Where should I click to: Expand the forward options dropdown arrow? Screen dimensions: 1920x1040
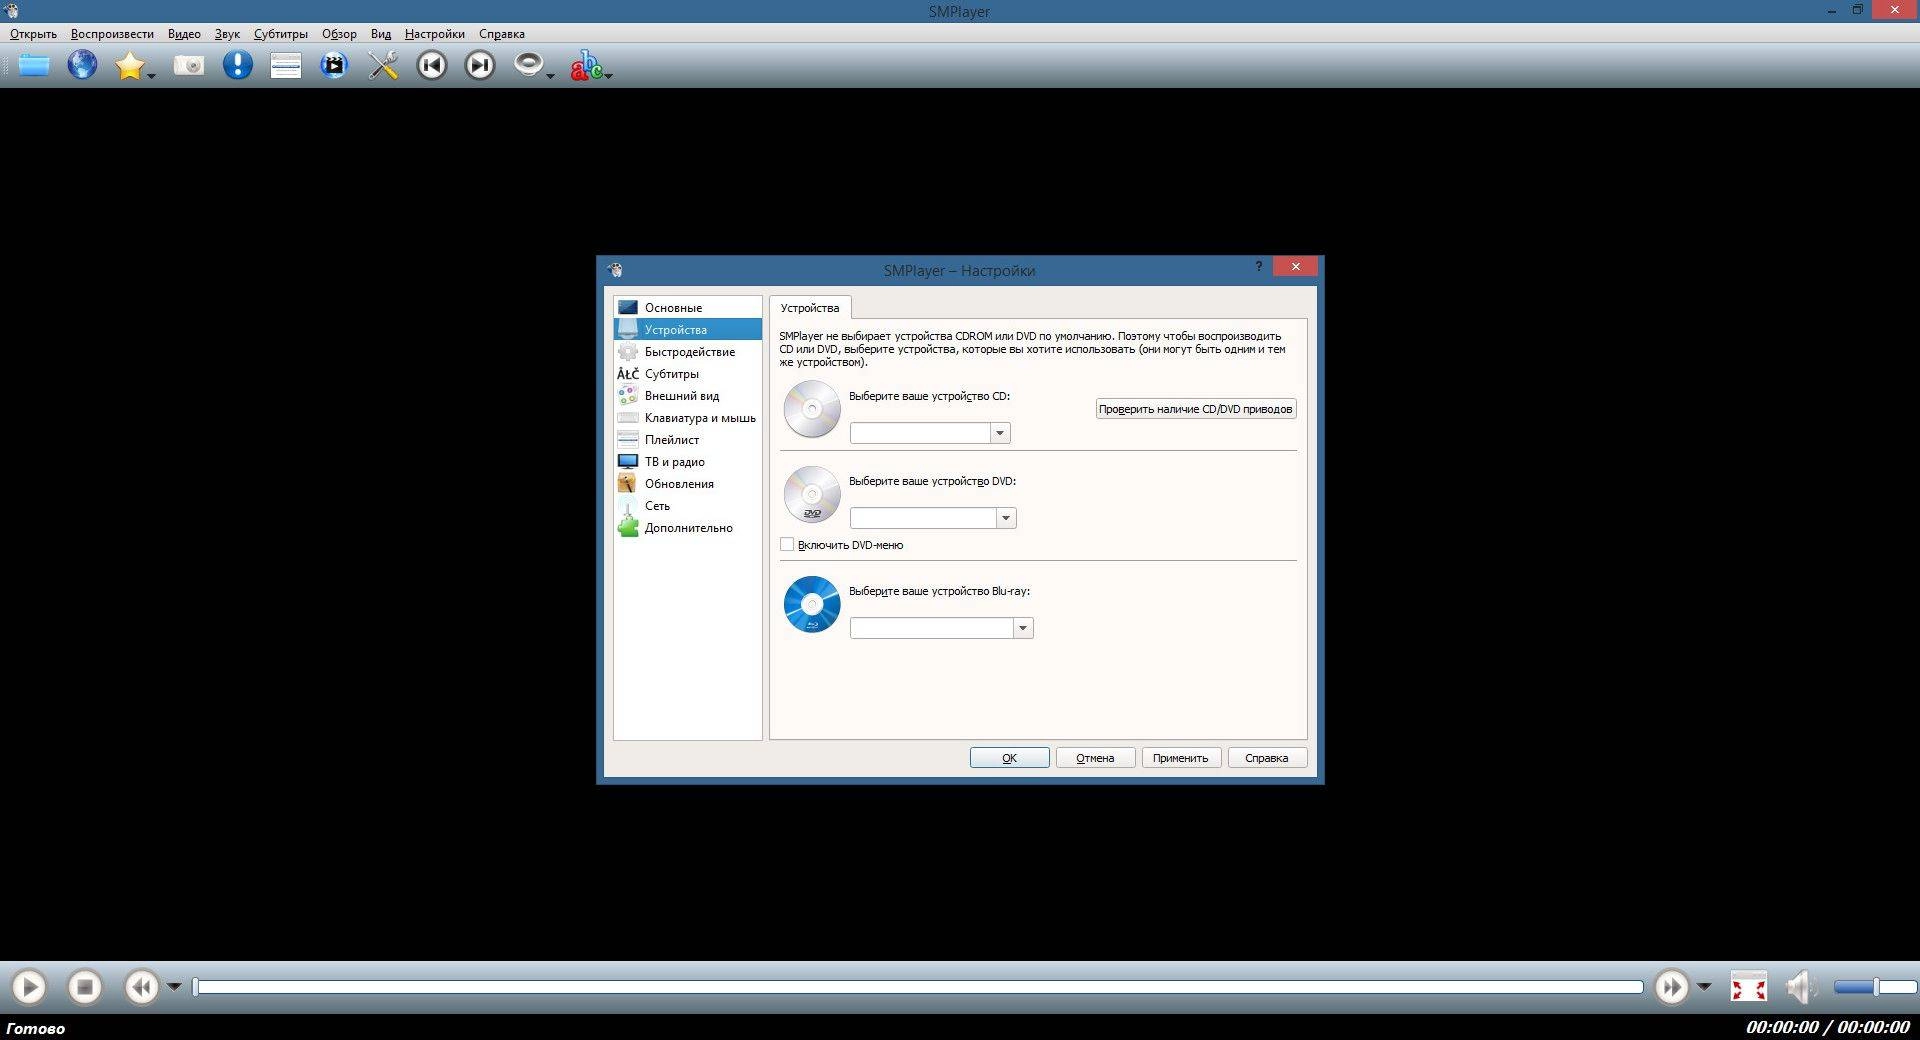1704,987
